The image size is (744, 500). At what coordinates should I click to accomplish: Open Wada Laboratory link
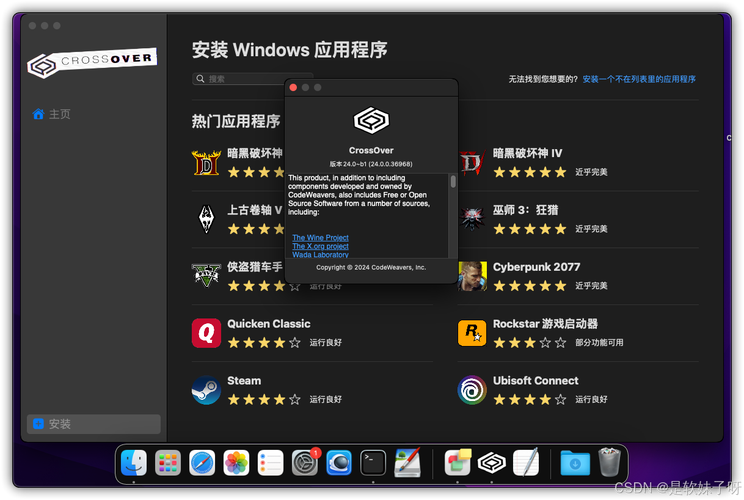point(320,254)
